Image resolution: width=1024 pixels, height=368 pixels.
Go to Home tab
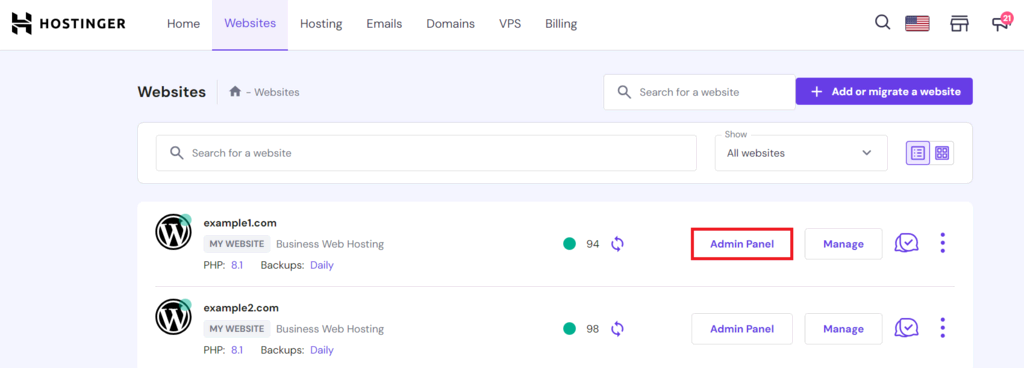(184, 24)
